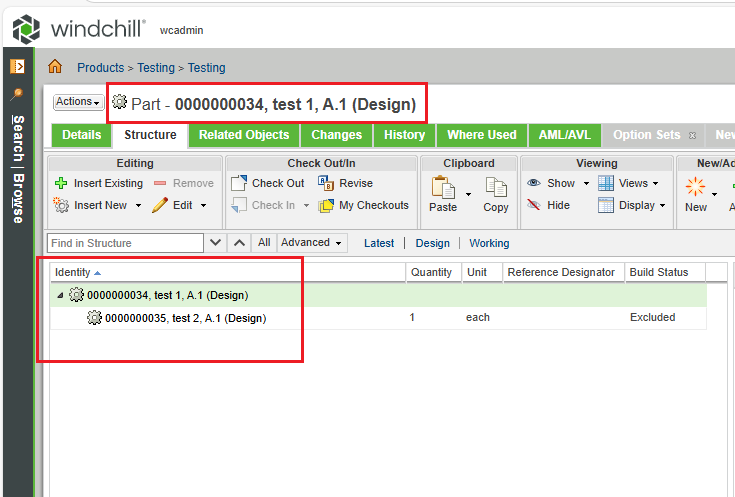Follow the first Testing breadcrumb link
Screen dimensions: 735x497
[x=156, y=68]
